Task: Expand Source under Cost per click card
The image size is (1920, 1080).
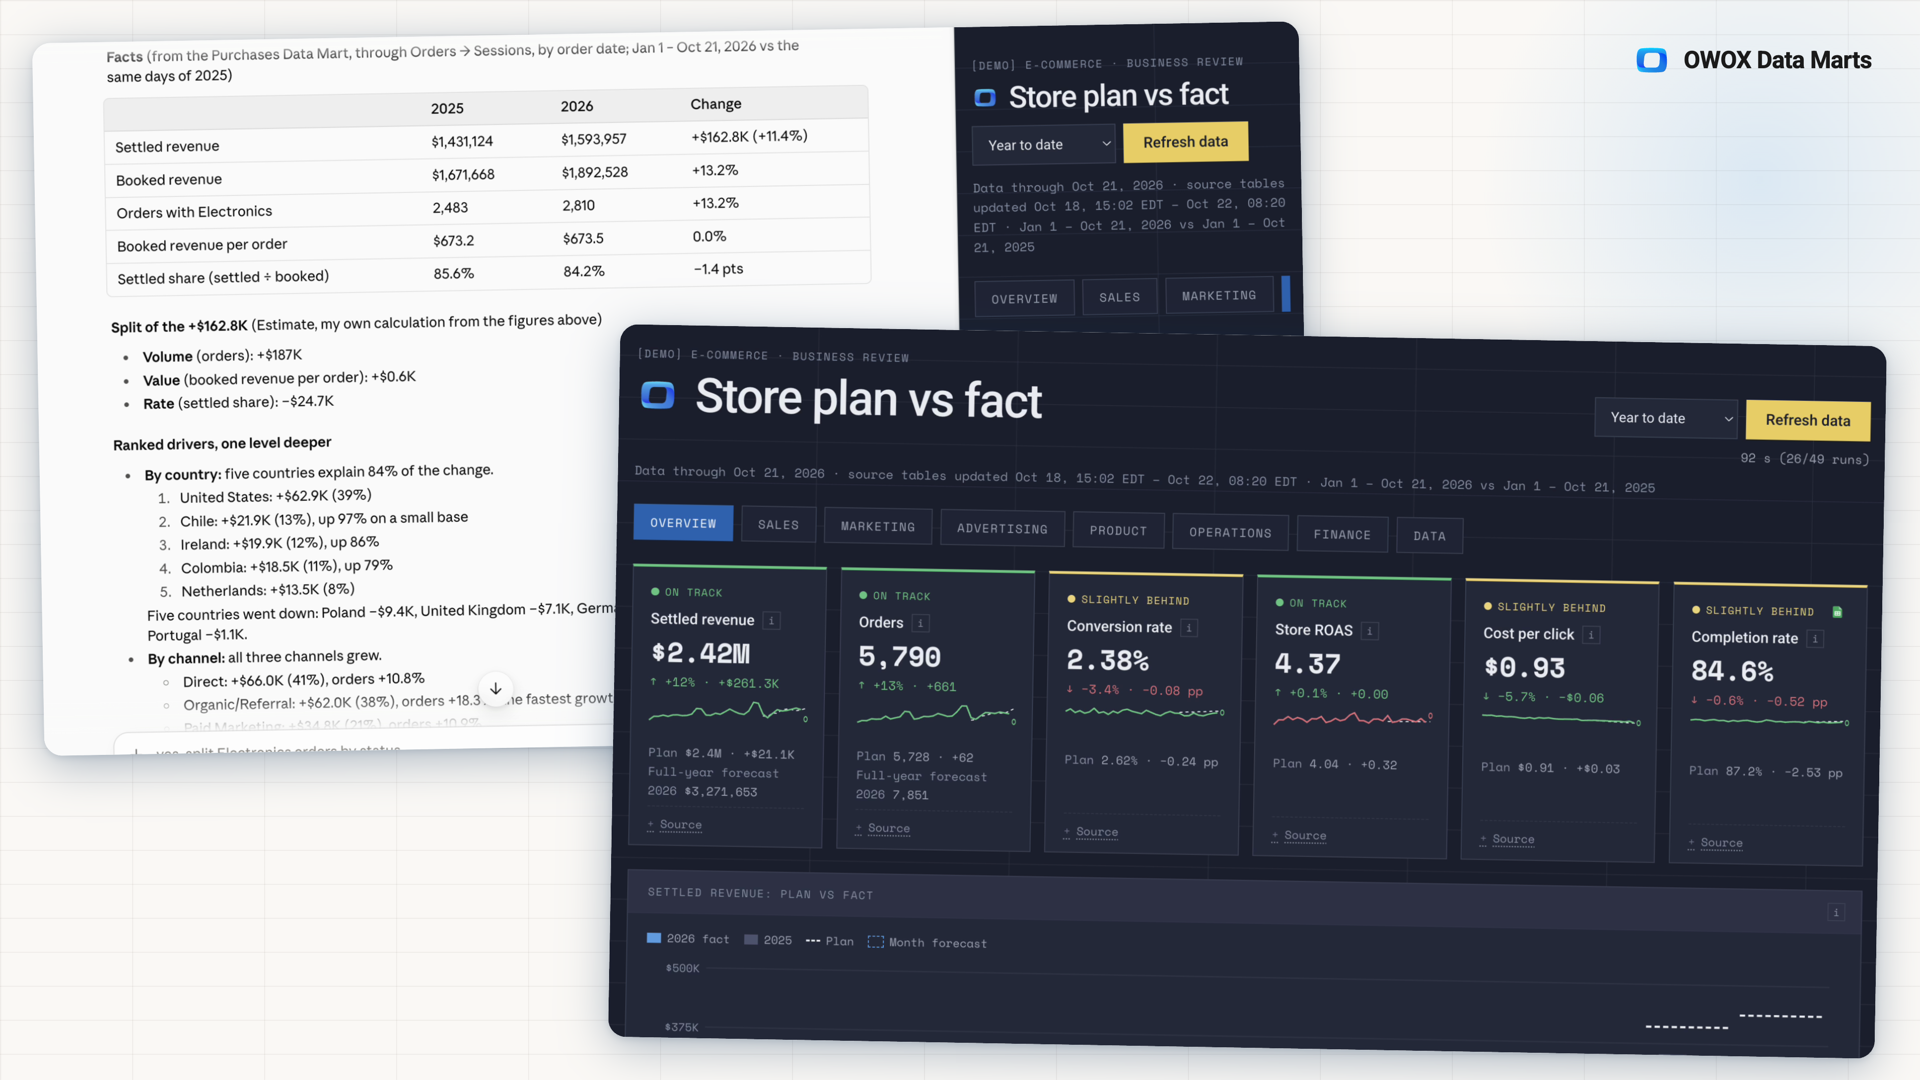Action: click(x=1507, y=840)
